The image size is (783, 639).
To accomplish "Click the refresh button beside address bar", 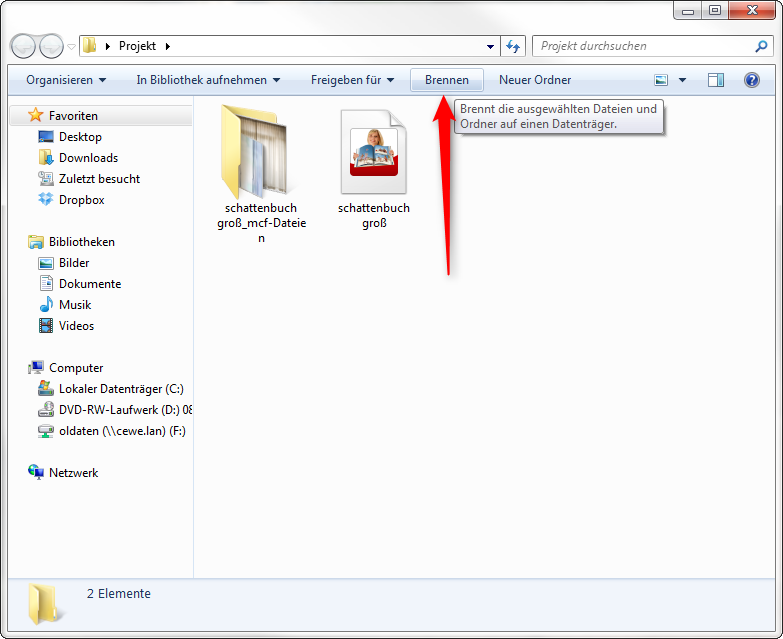I will [513, 46].
